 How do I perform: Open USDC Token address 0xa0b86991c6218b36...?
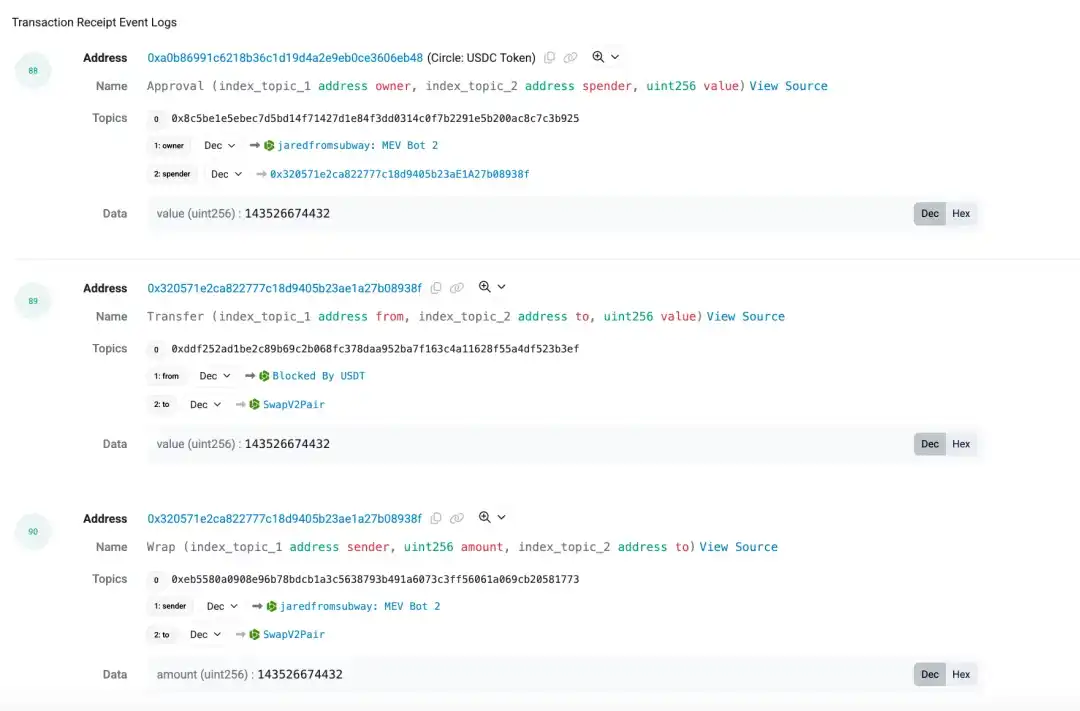[x=285, y=58]
